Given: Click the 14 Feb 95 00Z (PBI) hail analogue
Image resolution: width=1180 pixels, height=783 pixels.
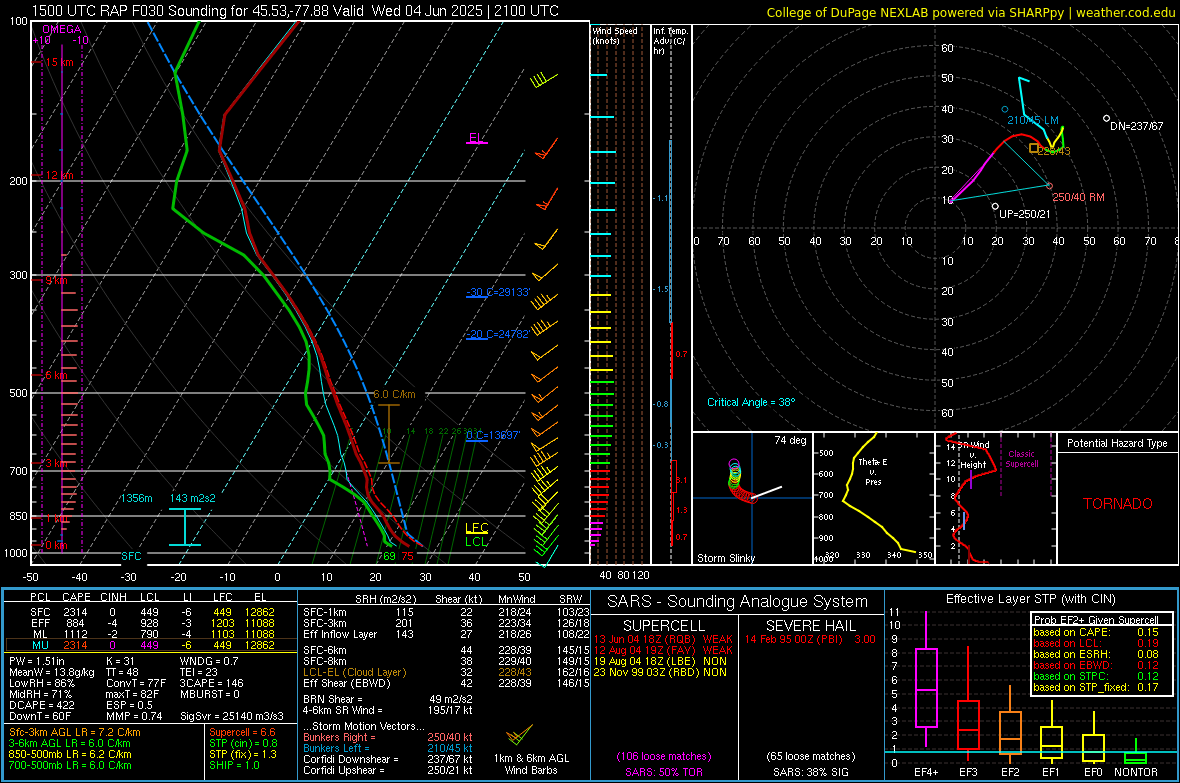Looking at the screenshot, I should (810, 639).
